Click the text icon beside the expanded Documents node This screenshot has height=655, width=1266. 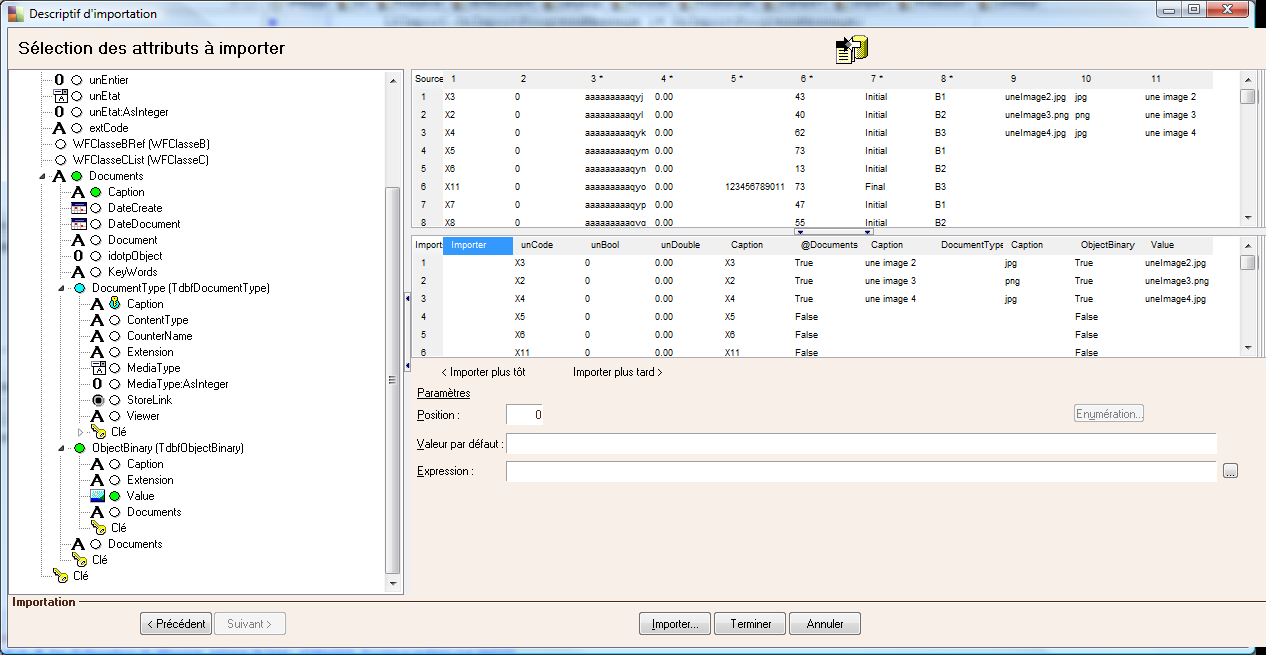[x=59, y=176]
